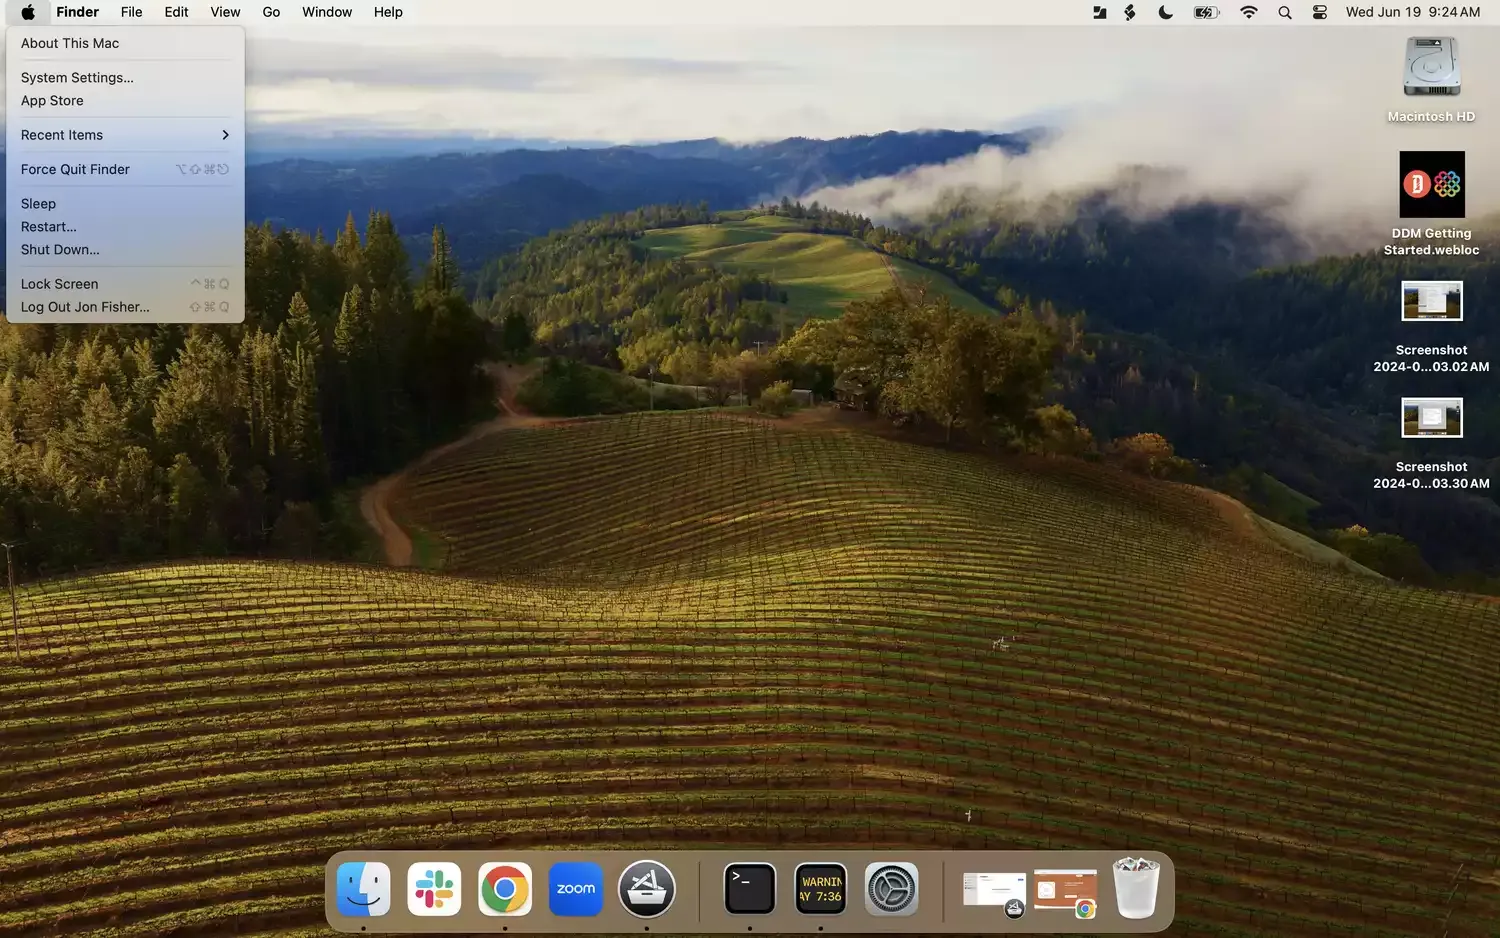This screenshot has width=1500, height=938.
Task: Open the App Store from the Dock
Action: point(647,888)
